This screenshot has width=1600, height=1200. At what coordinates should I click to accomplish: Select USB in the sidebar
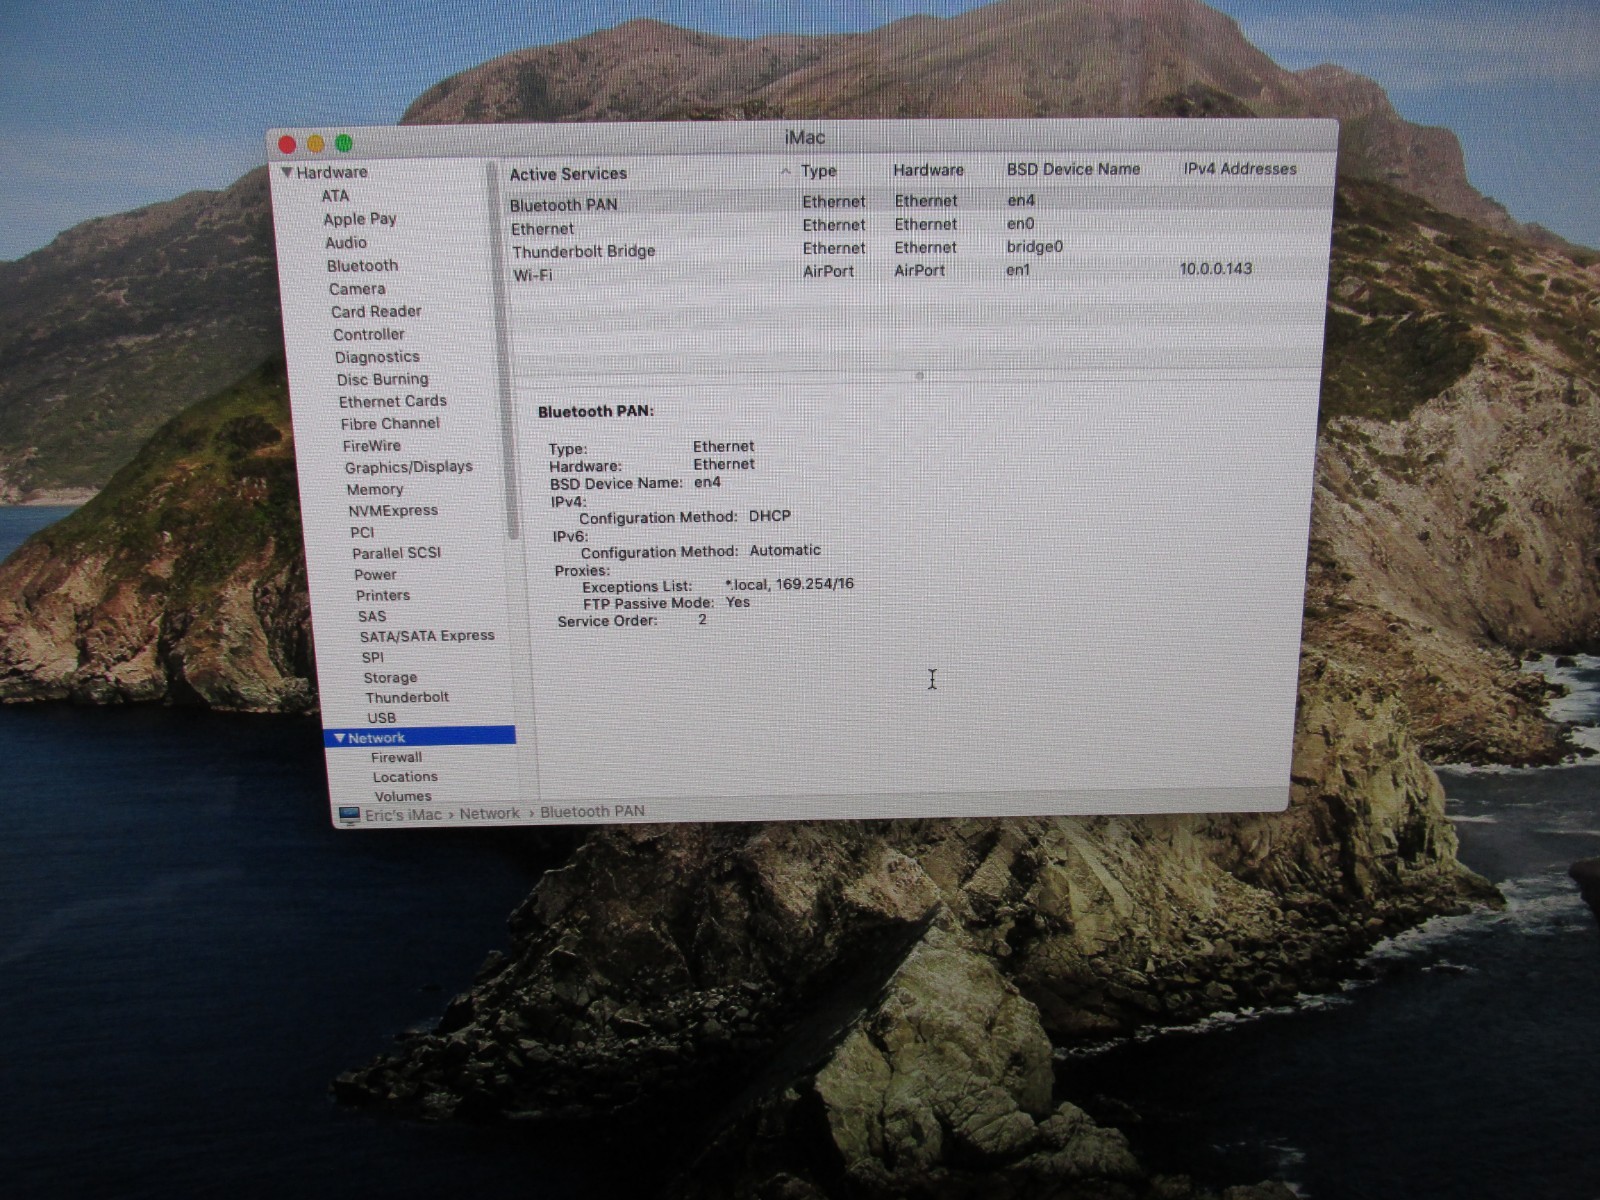pyautogui.click(x=381, y=717)
